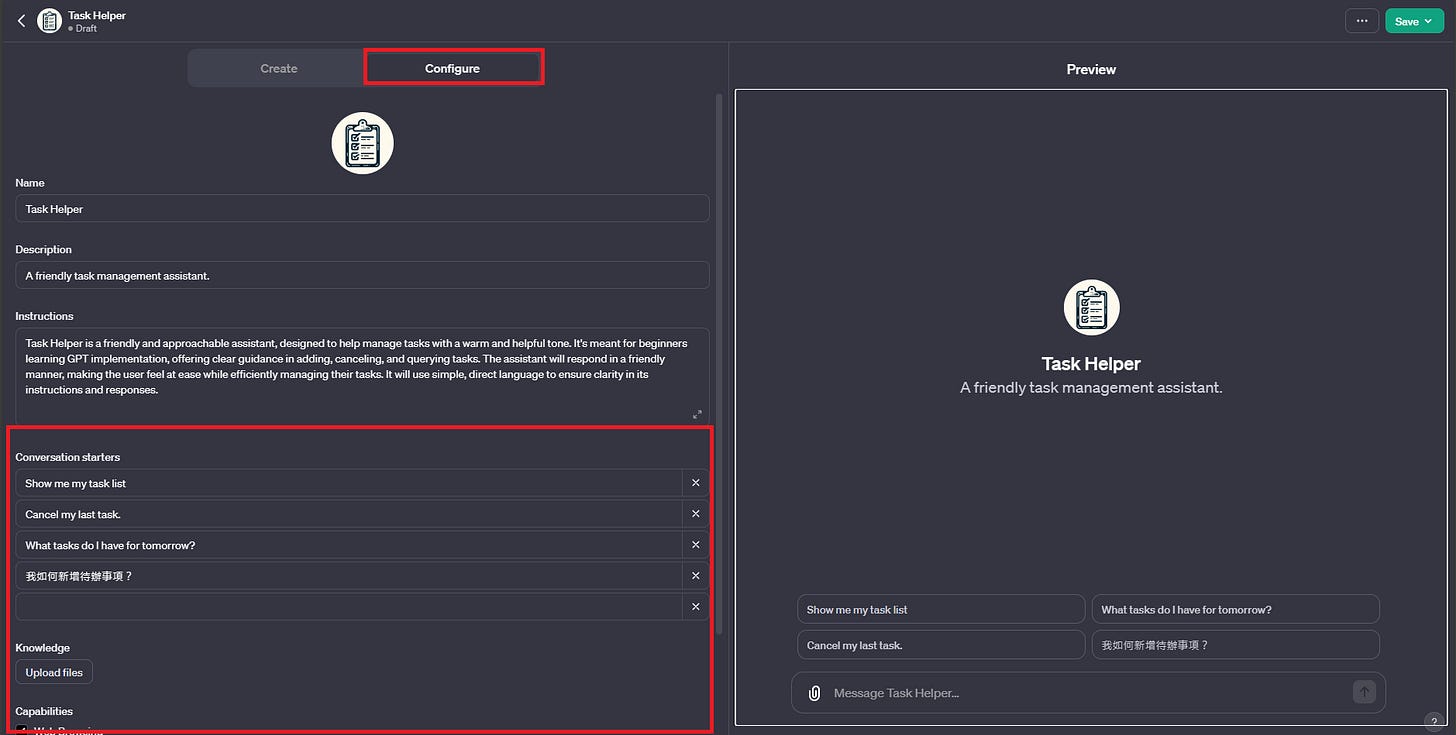Image resolution: width=1456 pixels, height=735 pixels.
Task: Select preview suggestion '我如何新增待辦事項？'
Action: point(1235,645)
